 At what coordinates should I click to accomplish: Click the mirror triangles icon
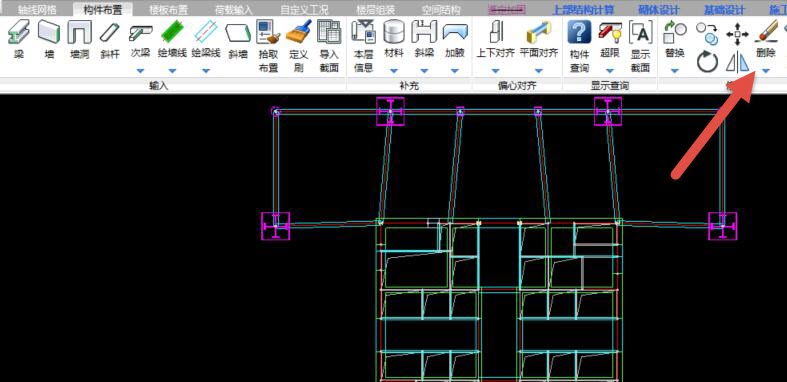click(737, 62)
